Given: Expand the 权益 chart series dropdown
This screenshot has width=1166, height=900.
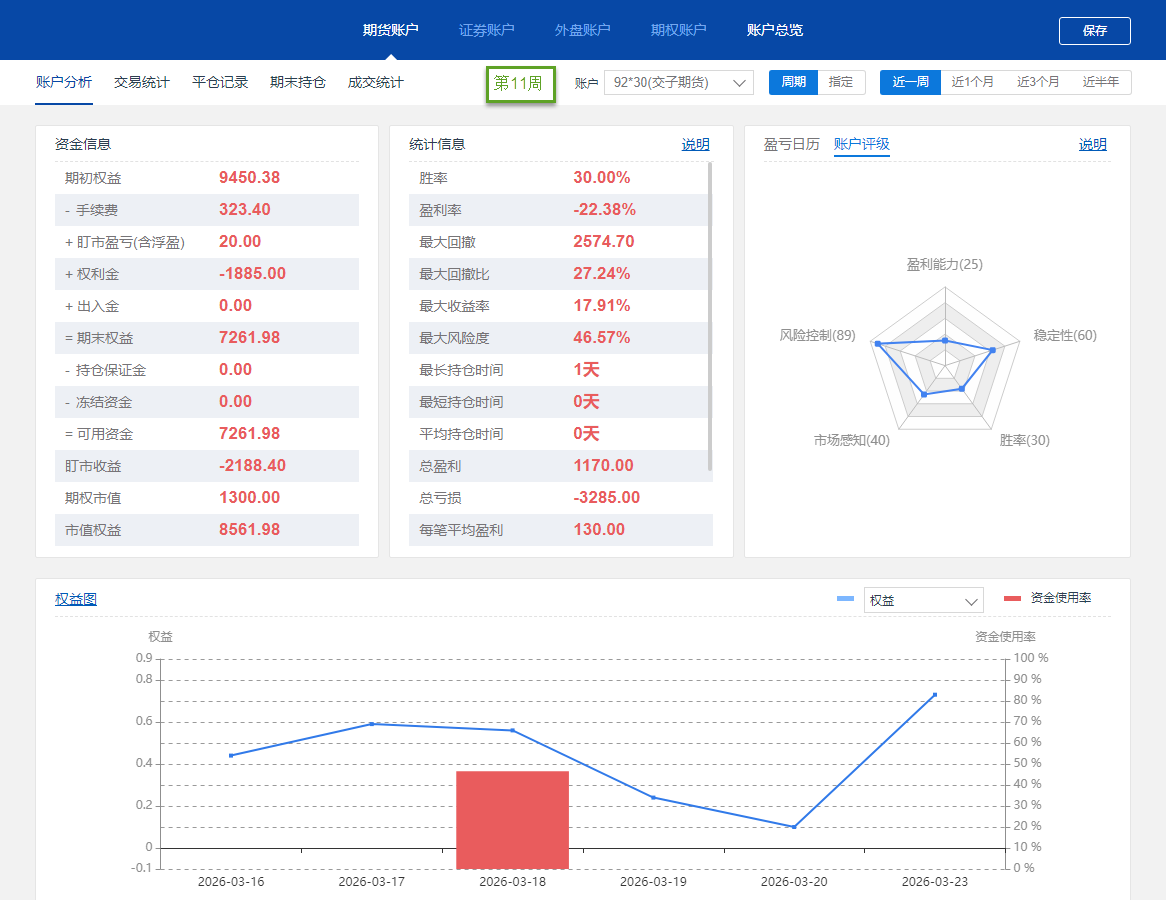Looking at the screenshot, I should (x=970, y=601).
